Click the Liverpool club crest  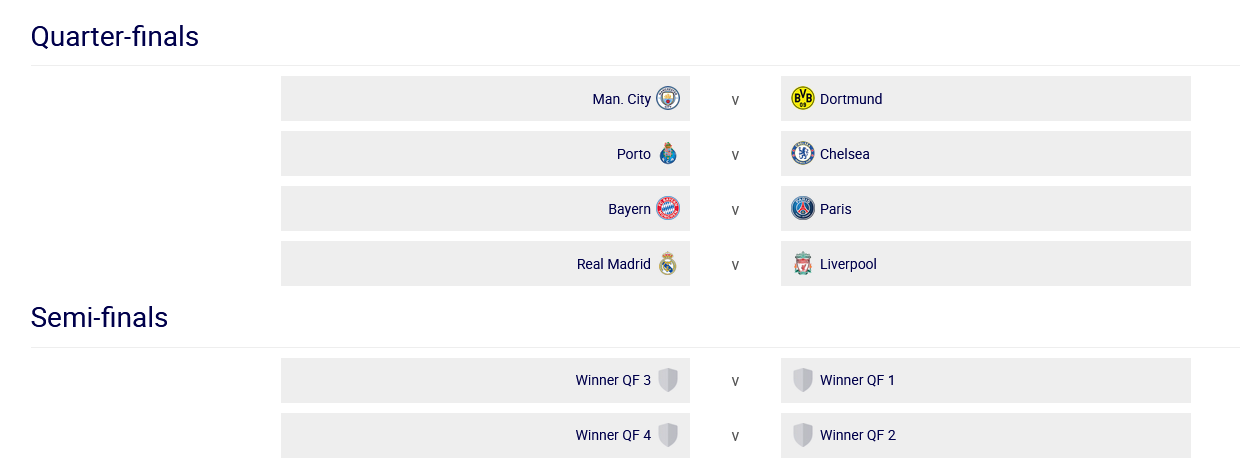point(802,264)
